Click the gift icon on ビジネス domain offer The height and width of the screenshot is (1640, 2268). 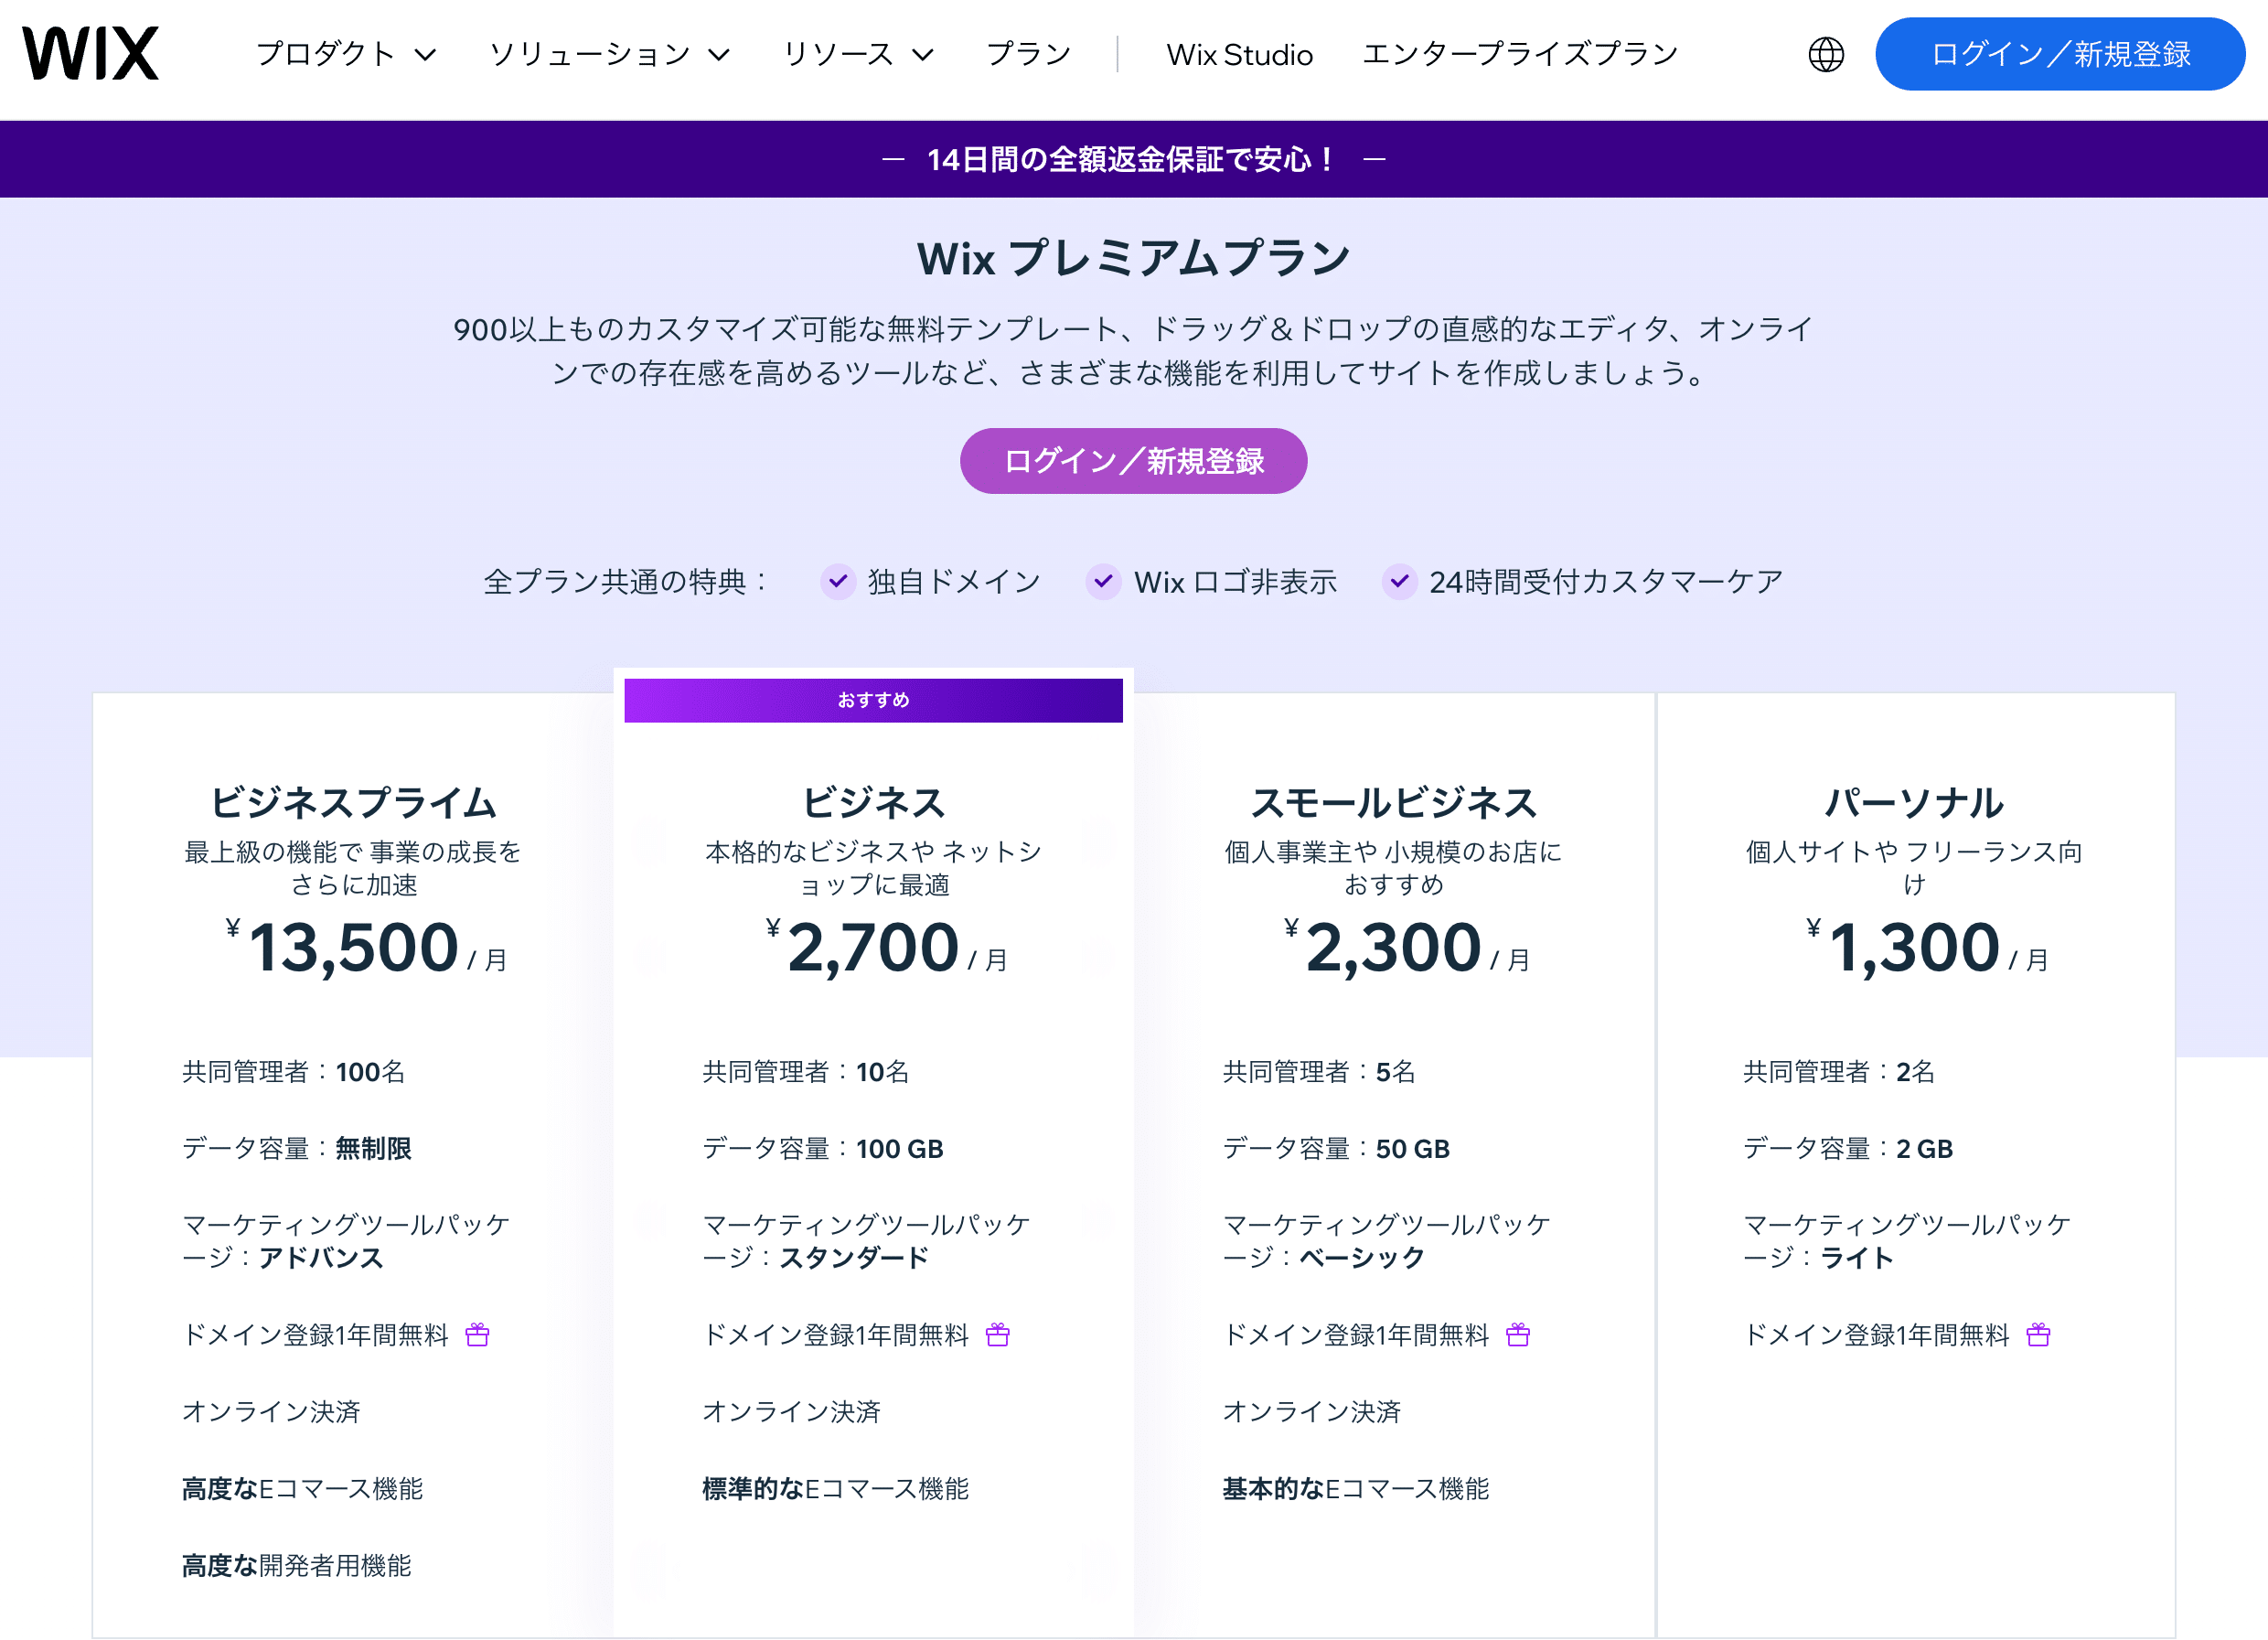tap(997, 1334)
